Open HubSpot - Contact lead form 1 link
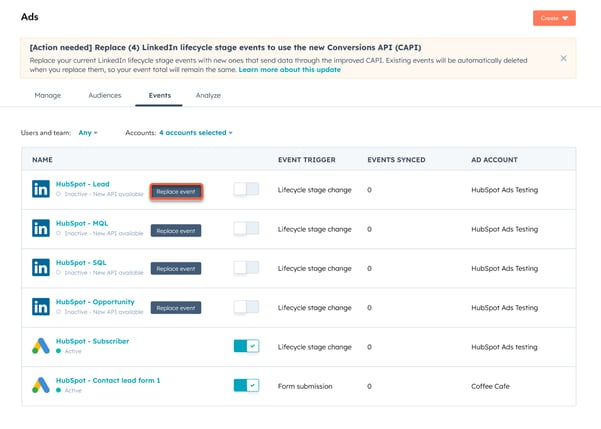Viewport: 601px width, 429px height. click(108, 380)
